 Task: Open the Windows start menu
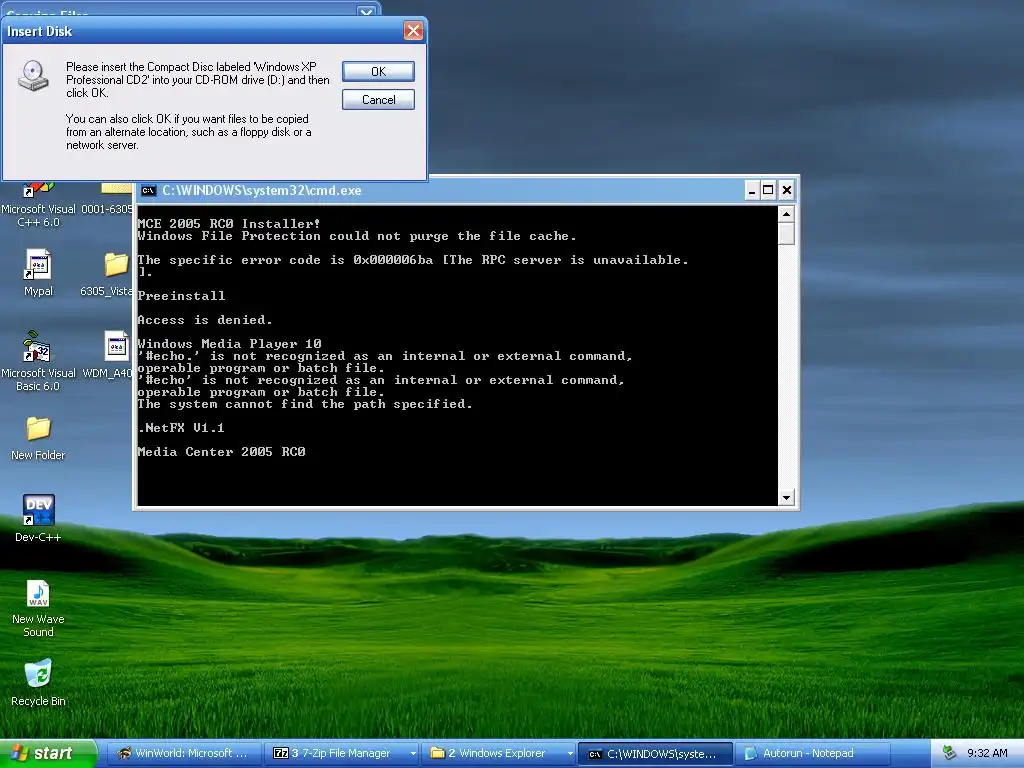click(48, 753)
